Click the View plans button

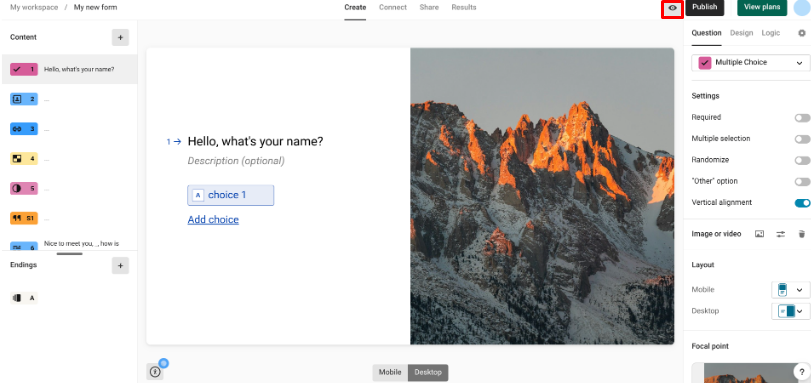tap(762, 7)
